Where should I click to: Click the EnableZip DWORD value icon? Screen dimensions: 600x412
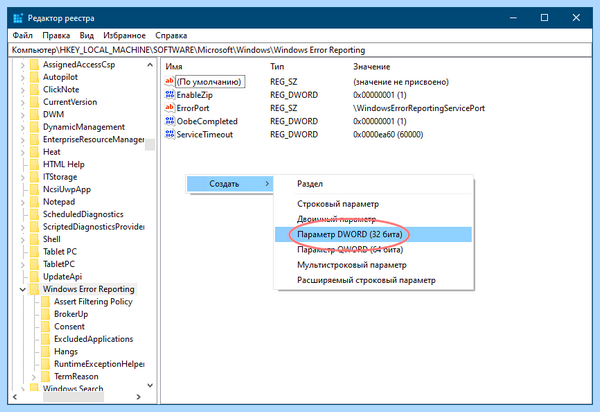(x=170, y=94)
